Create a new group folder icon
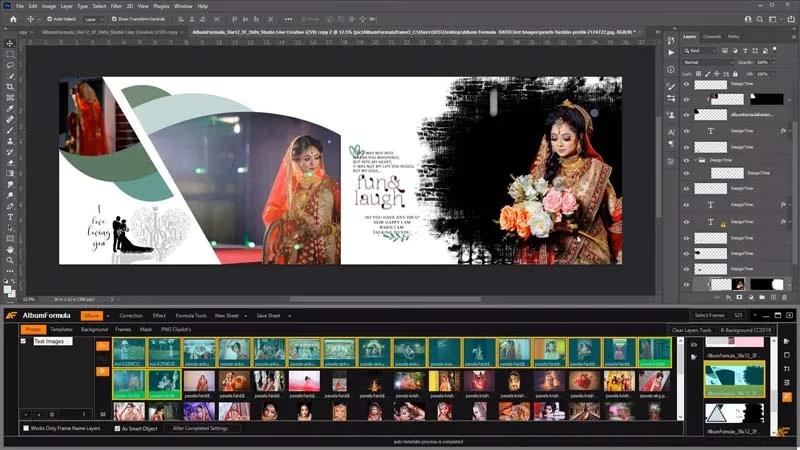 pos(762,297)
